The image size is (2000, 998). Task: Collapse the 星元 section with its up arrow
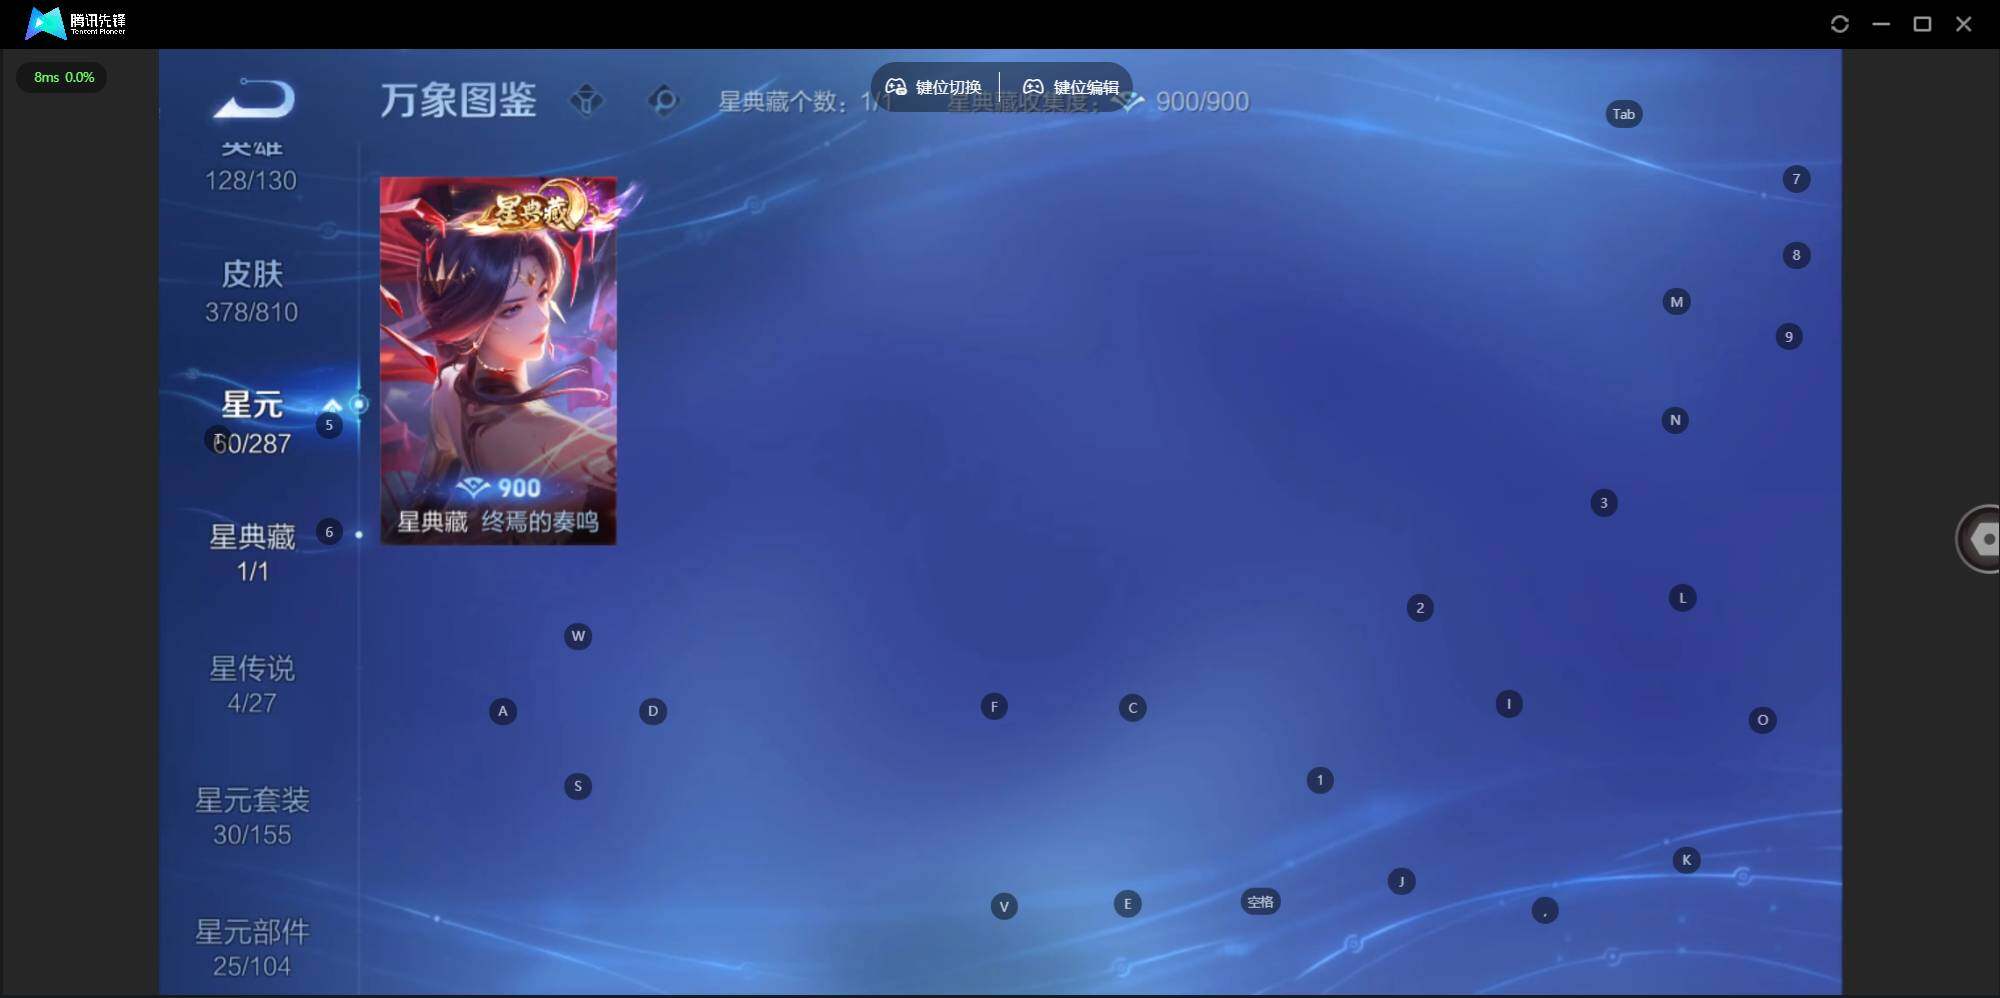tap(332, 404)
